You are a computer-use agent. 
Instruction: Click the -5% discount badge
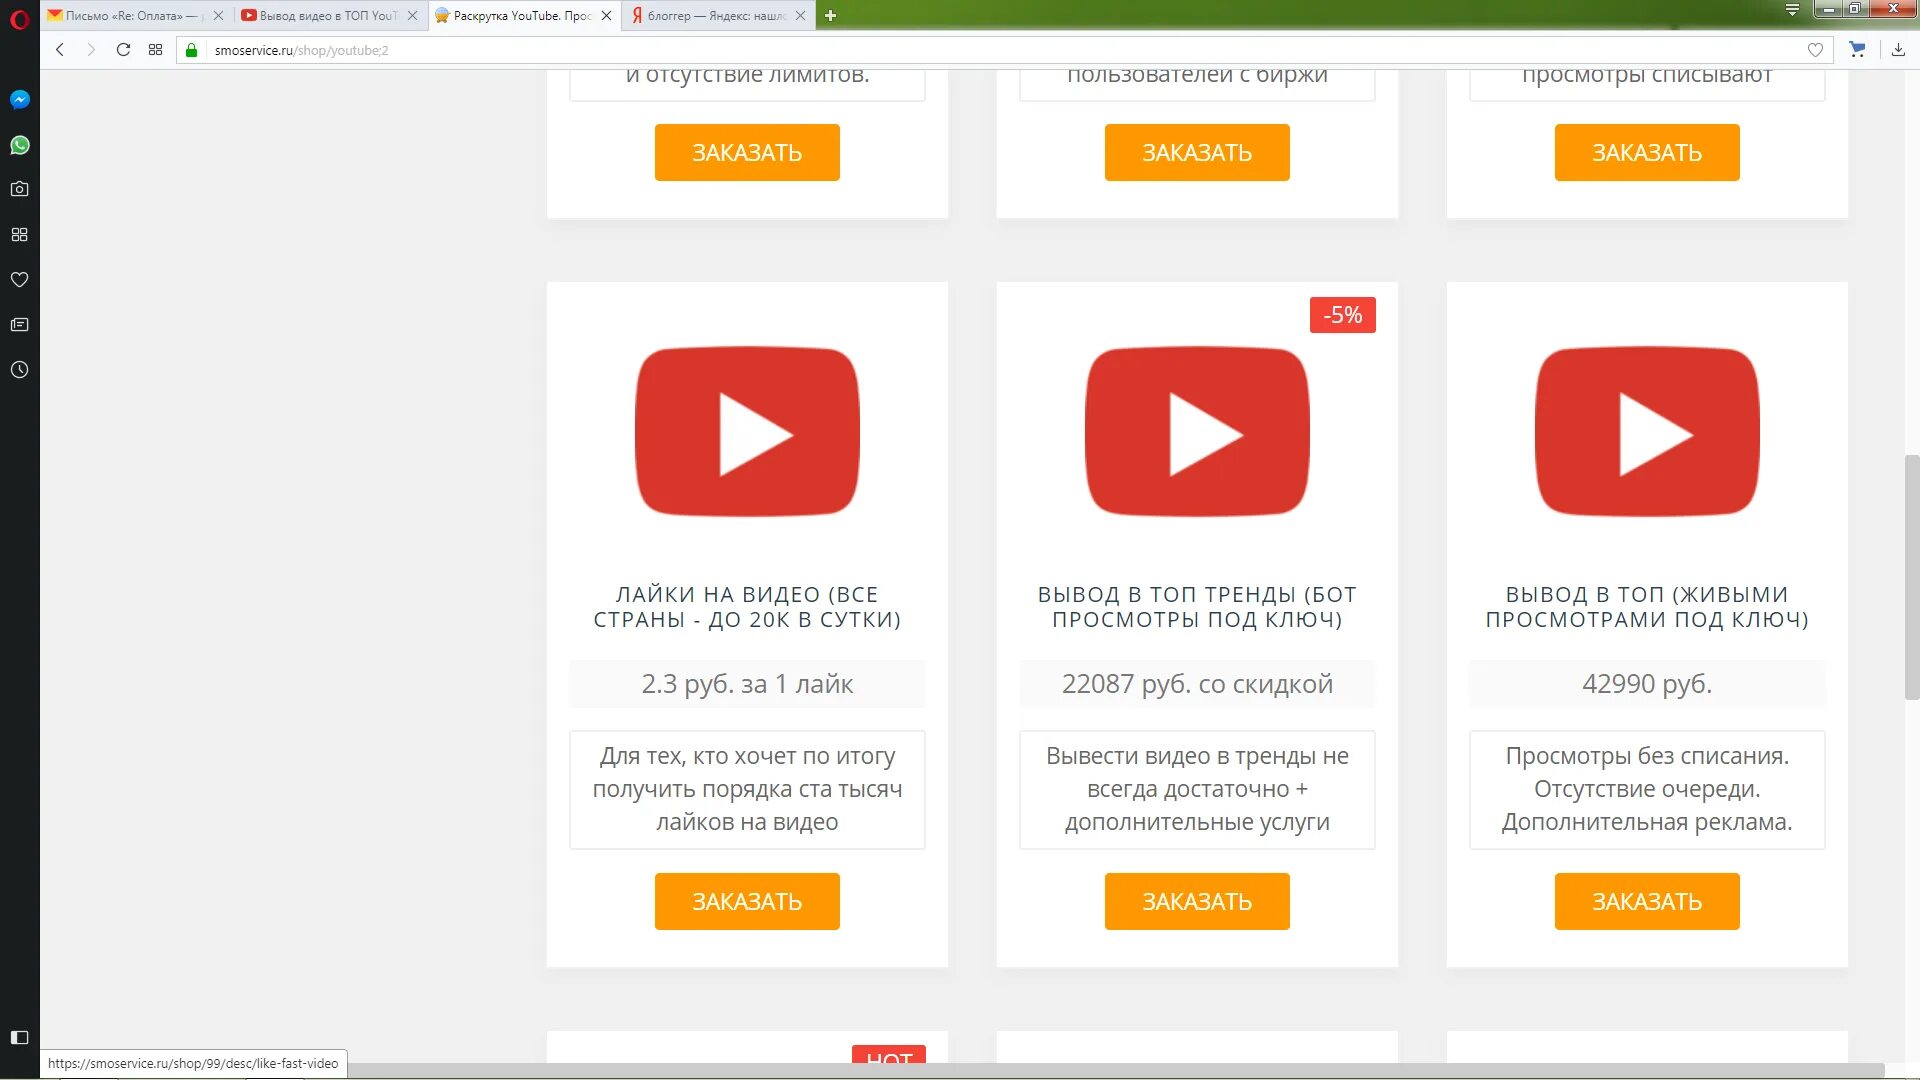[x=1343, y=315]
